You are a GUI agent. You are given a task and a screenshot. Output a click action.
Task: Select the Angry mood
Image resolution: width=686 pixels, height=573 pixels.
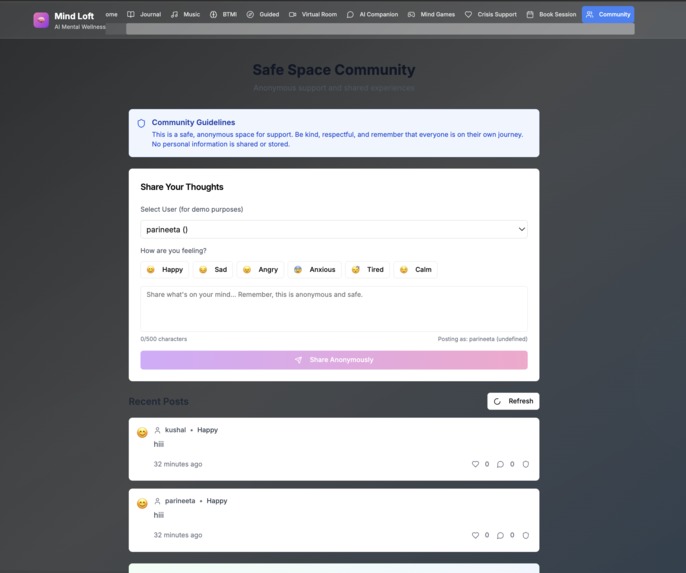pyautogui.click(x=260, y=269)
